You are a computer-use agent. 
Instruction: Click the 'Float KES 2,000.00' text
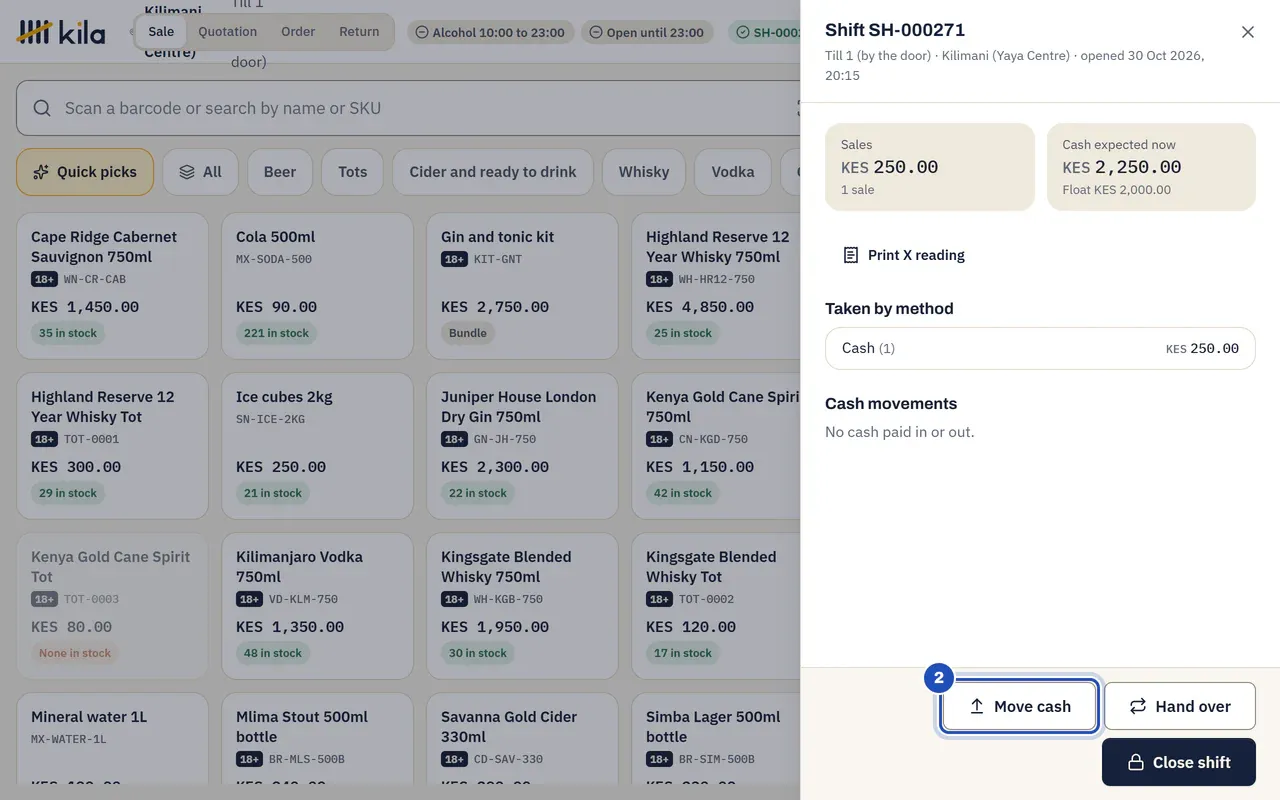1116,190
